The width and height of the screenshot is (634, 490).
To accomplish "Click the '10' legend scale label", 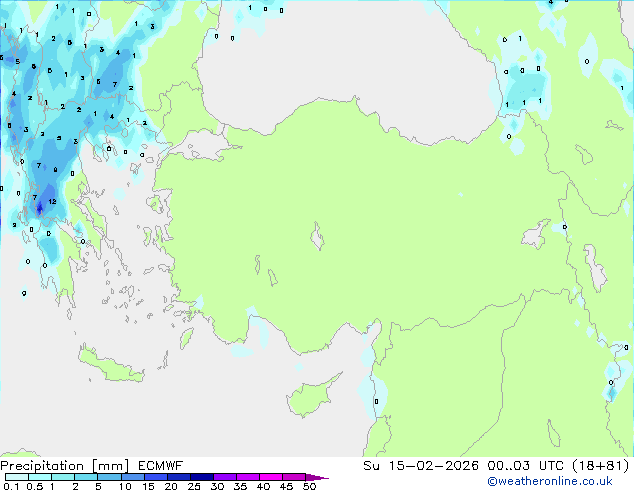I will [x=125, y=486].
